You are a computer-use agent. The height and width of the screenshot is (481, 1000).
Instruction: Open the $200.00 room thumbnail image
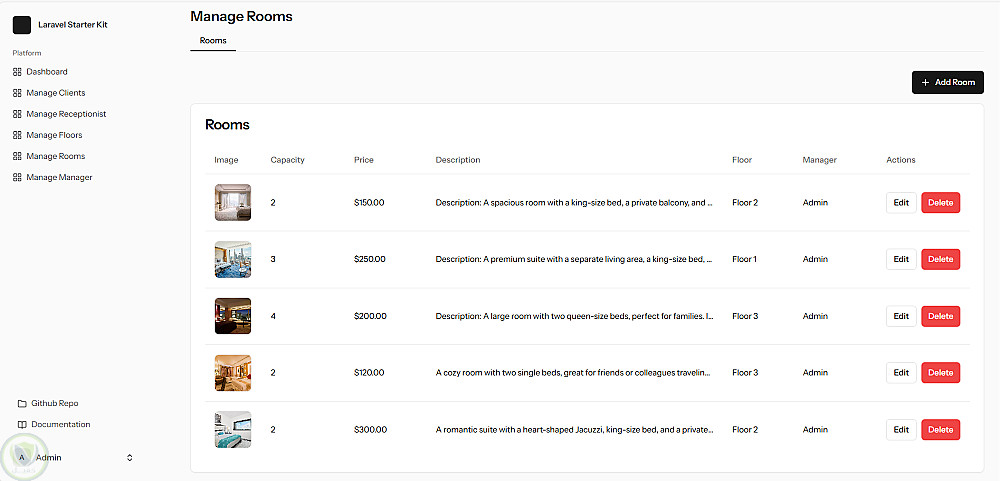(x=233, y=316)
